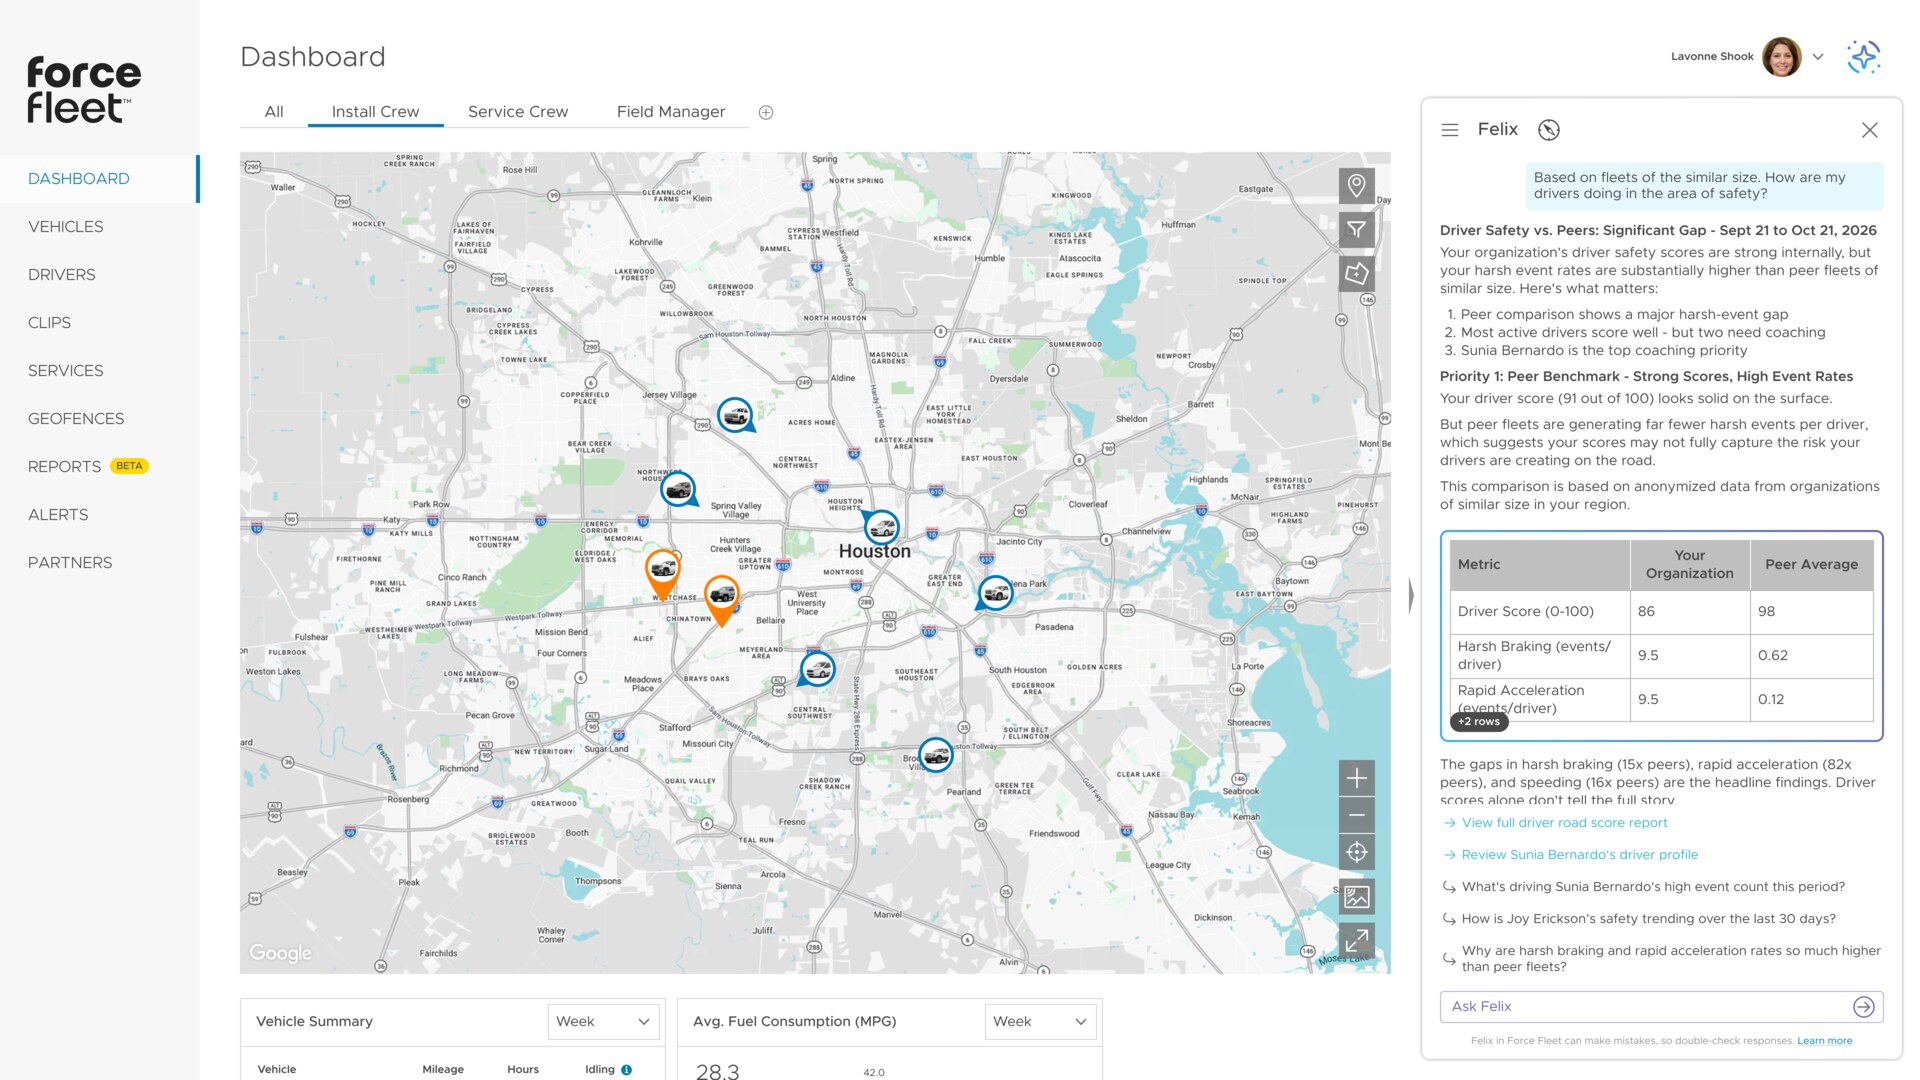Click the Idling info icon

(x=627, y=1070)
